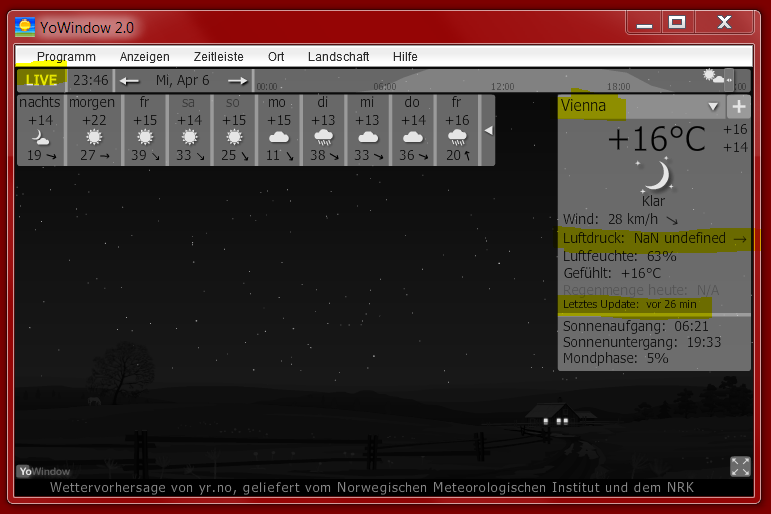Go to next day with right arrow
Screen dimensions: 771x514
coord(238,81)
